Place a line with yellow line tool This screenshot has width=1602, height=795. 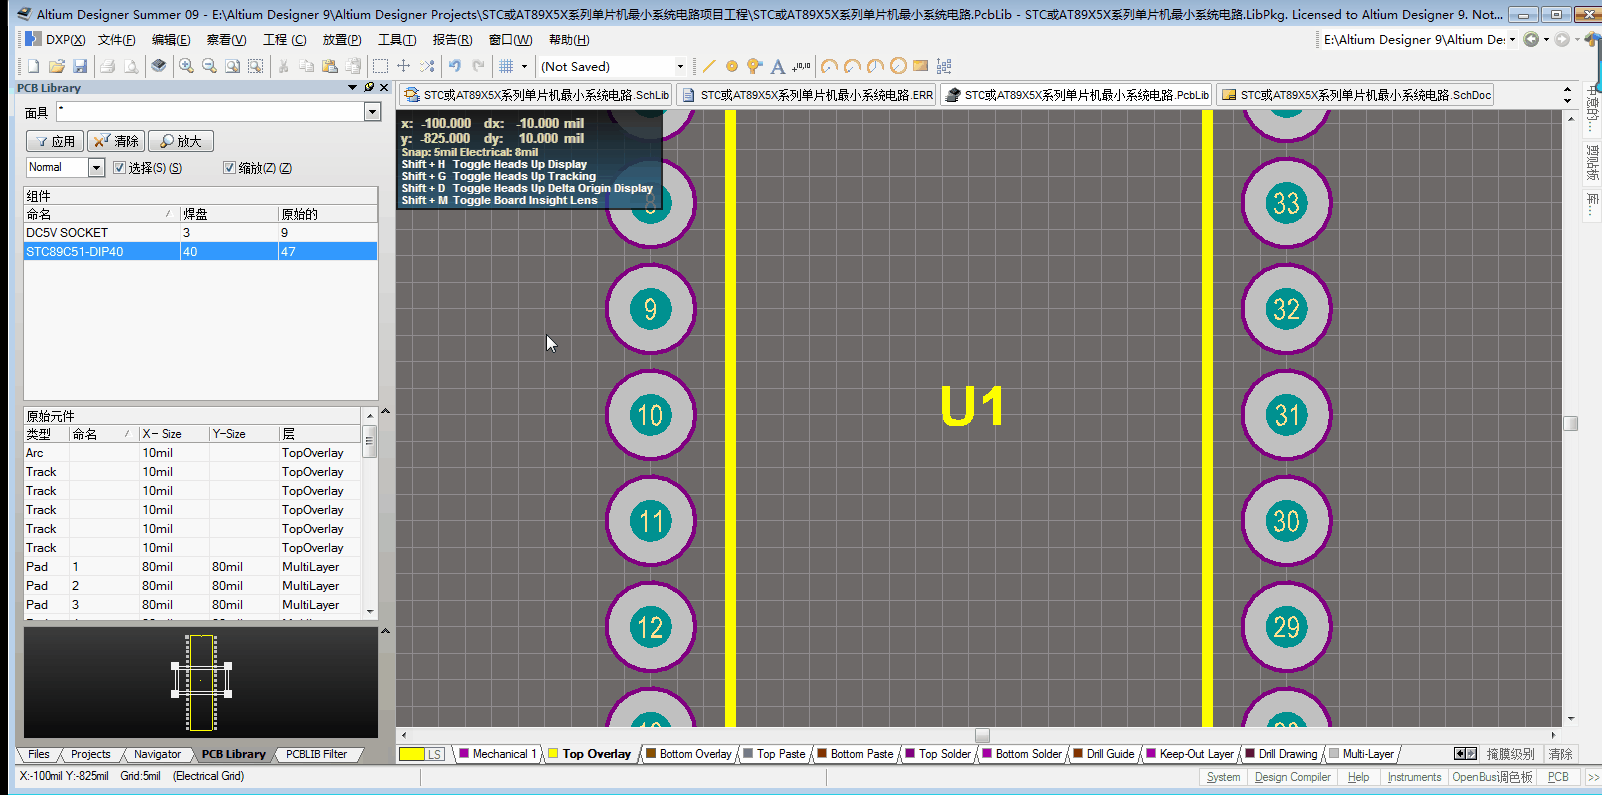[709, 66]
